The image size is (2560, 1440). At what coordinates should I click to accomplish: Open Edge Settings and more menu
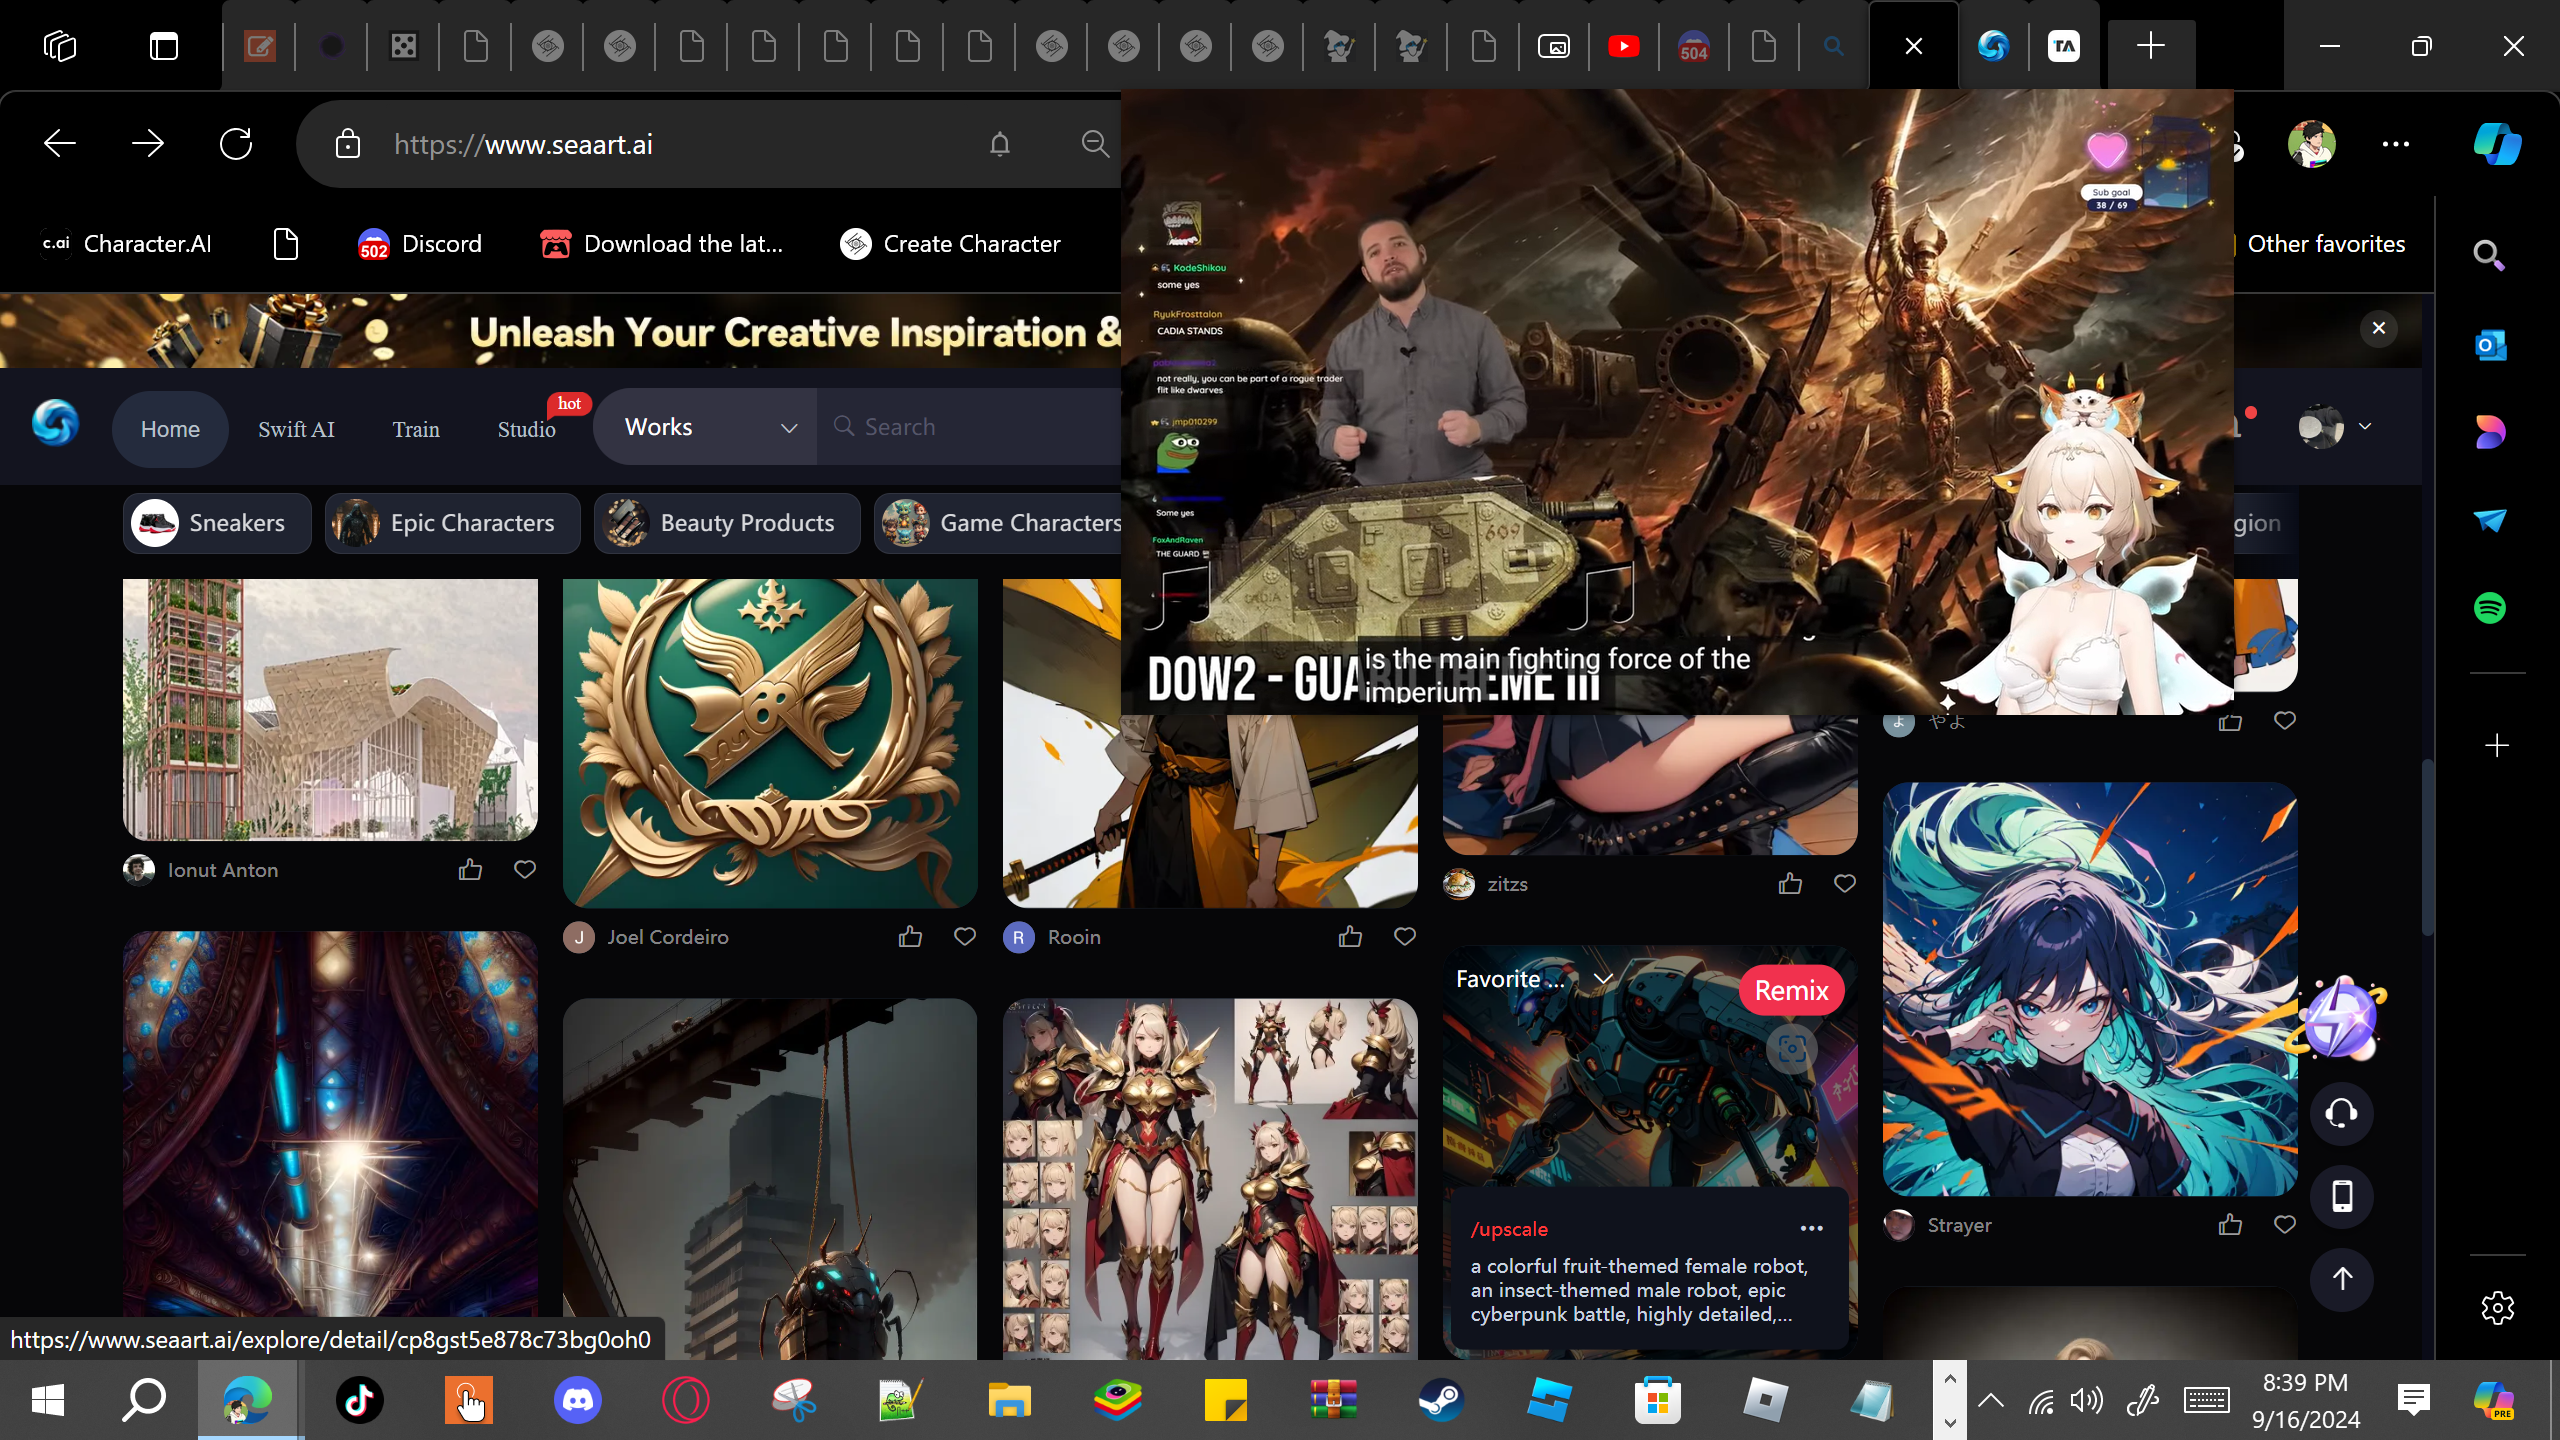[2396, 144]
